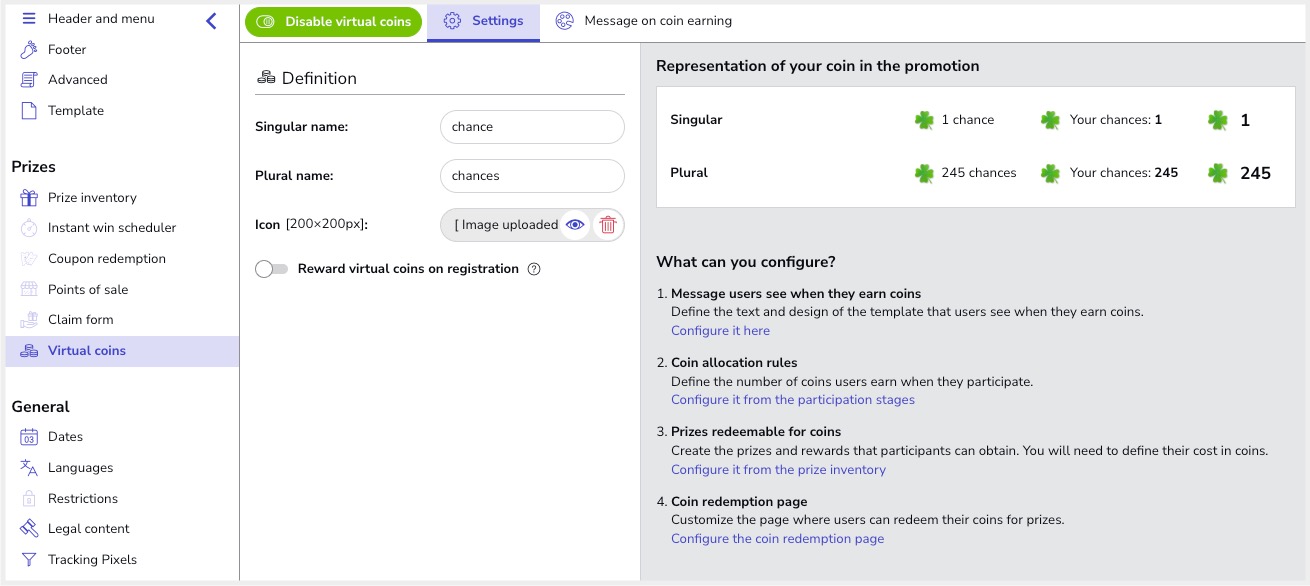Follow Configure the coin redemption page link
The image size is (1310, 586).
777,539
